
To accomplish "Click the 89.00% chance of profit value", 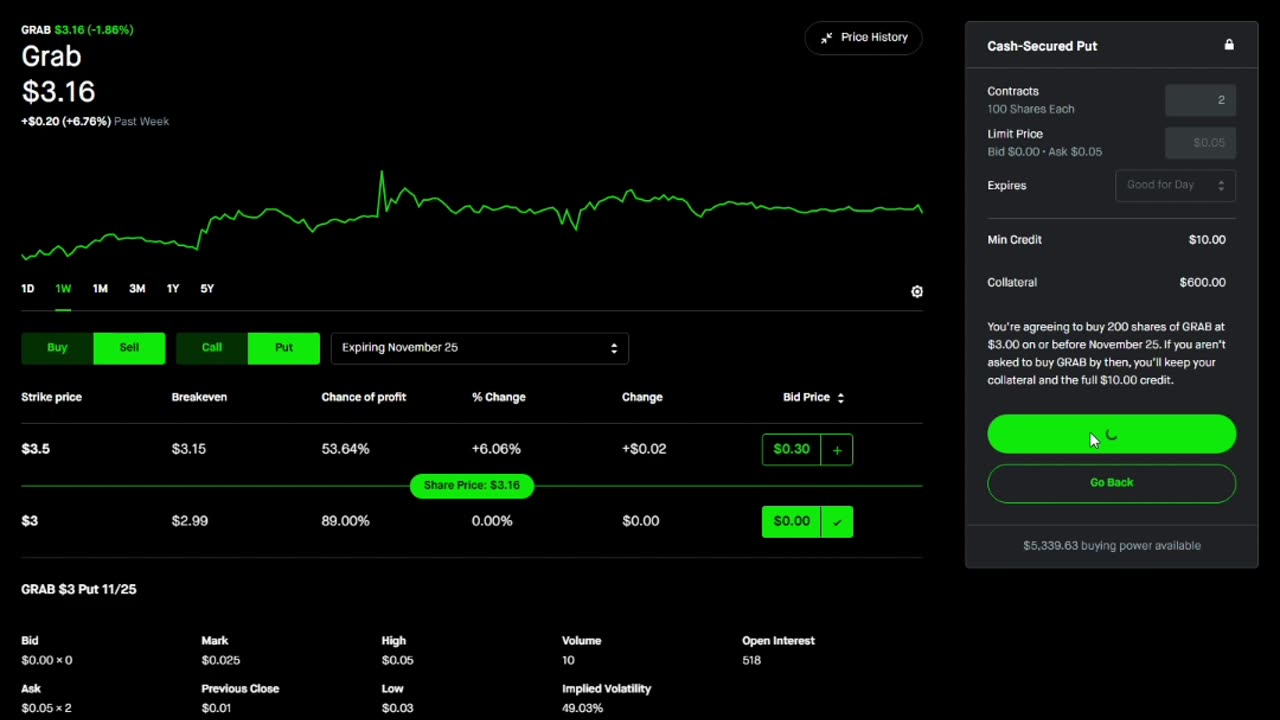I will click(345, 522).
